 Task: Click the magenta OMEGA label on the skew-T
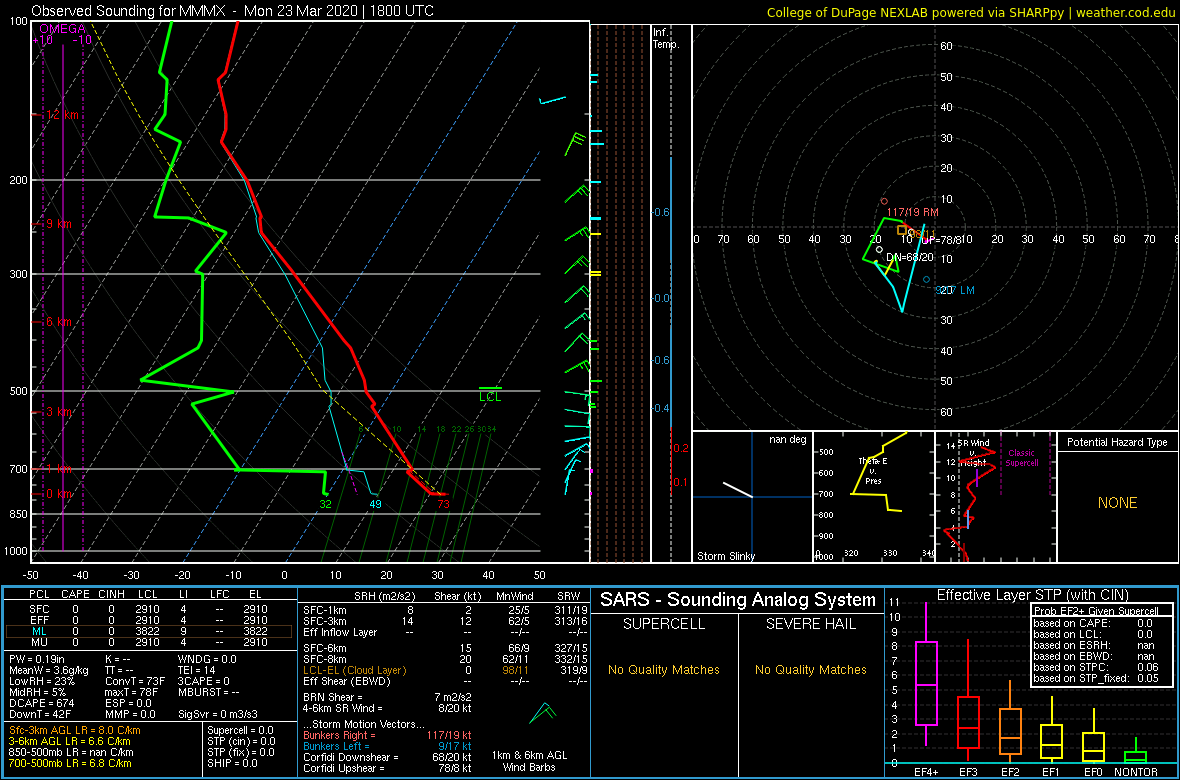60,29
